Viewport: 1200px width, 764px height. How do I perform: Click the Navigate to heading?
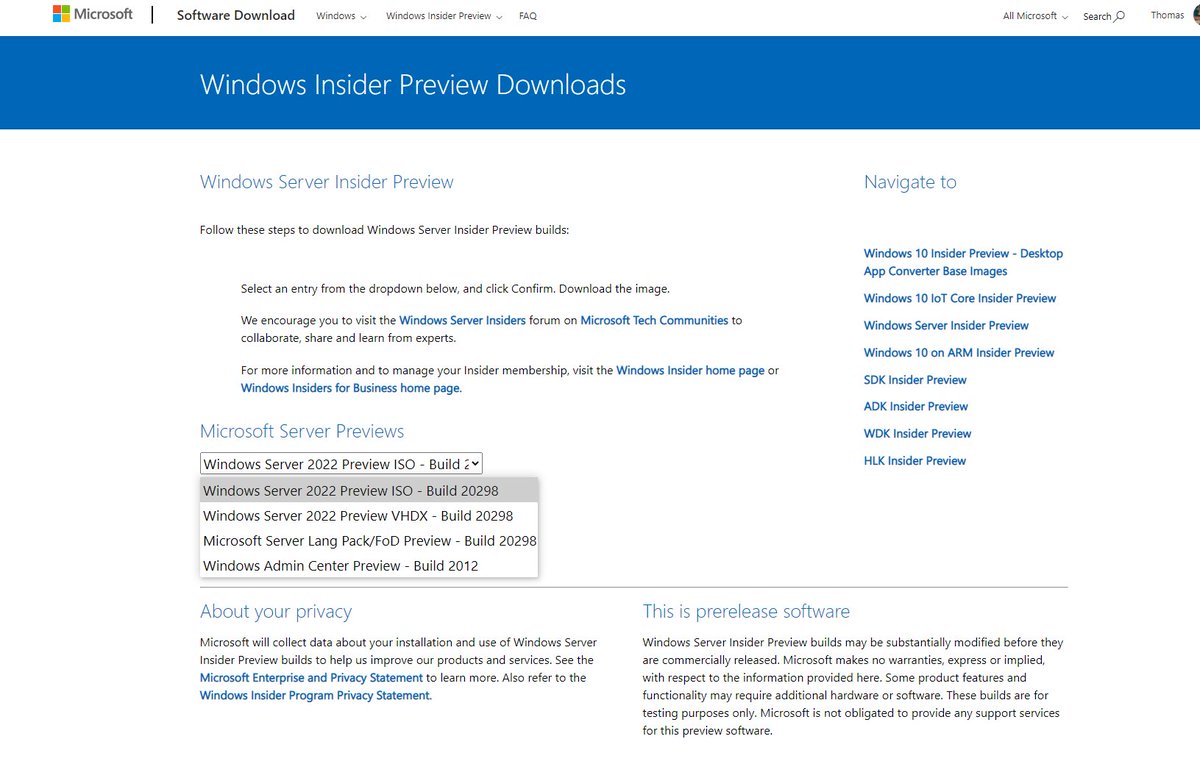click(910, 182)
